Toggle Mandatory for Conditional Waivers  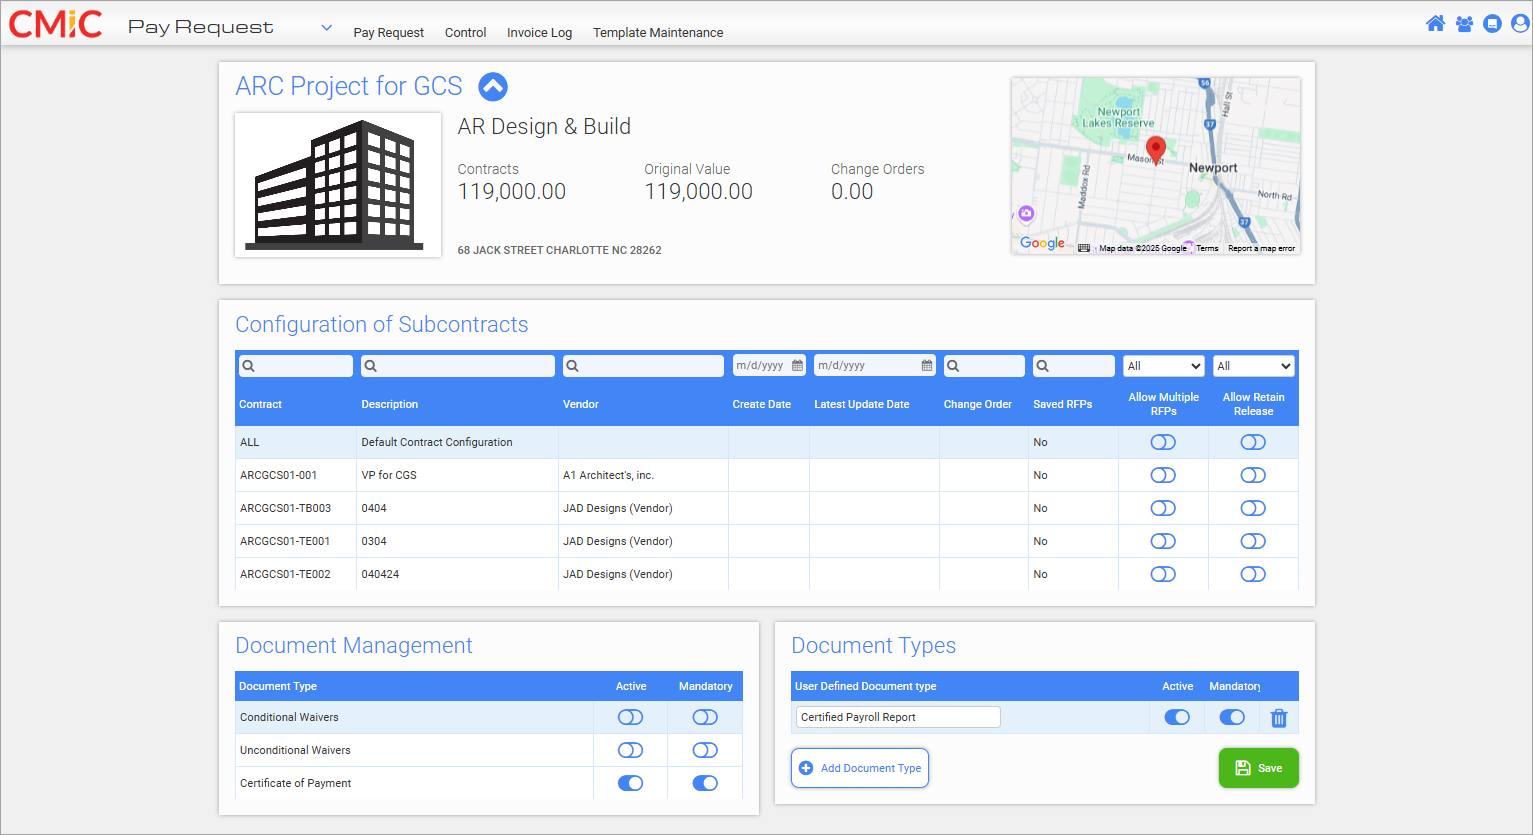click(705, 717)
